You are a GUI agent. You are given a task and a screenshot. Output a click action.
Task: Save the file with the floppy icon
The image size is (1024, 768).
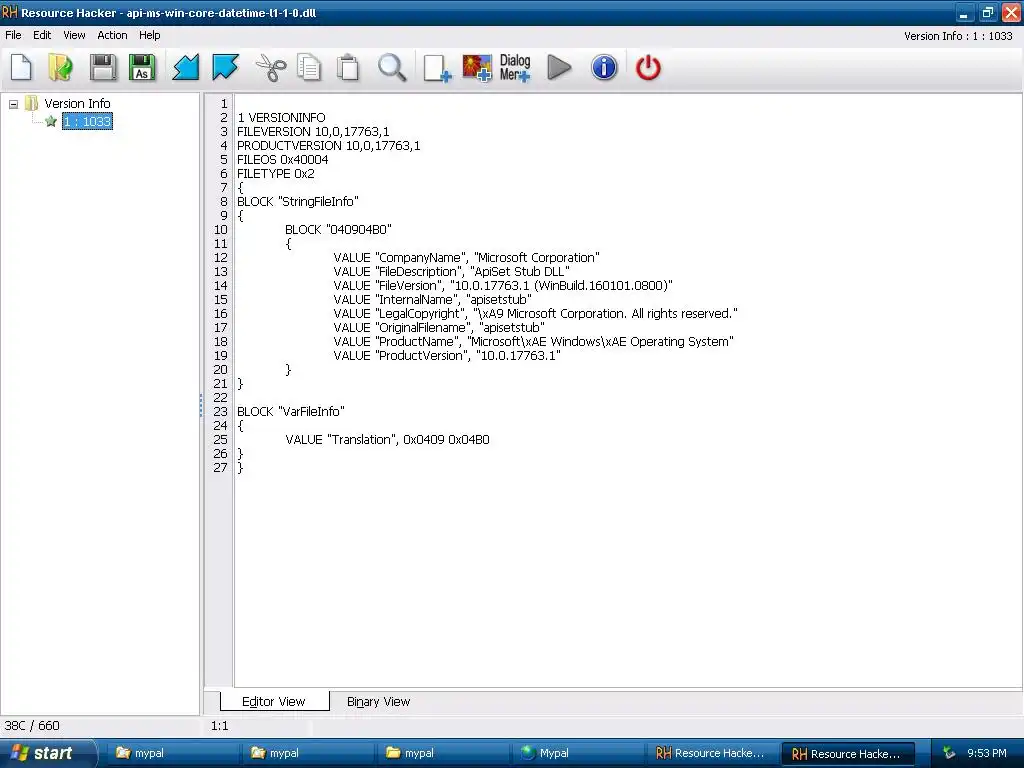coord(103,67)
